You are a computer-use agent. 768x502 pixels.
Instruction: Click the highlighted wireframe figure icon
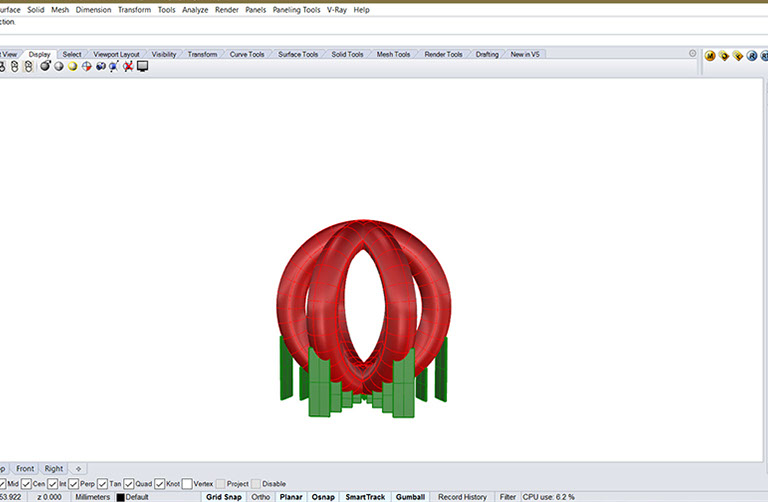(28, 67)
